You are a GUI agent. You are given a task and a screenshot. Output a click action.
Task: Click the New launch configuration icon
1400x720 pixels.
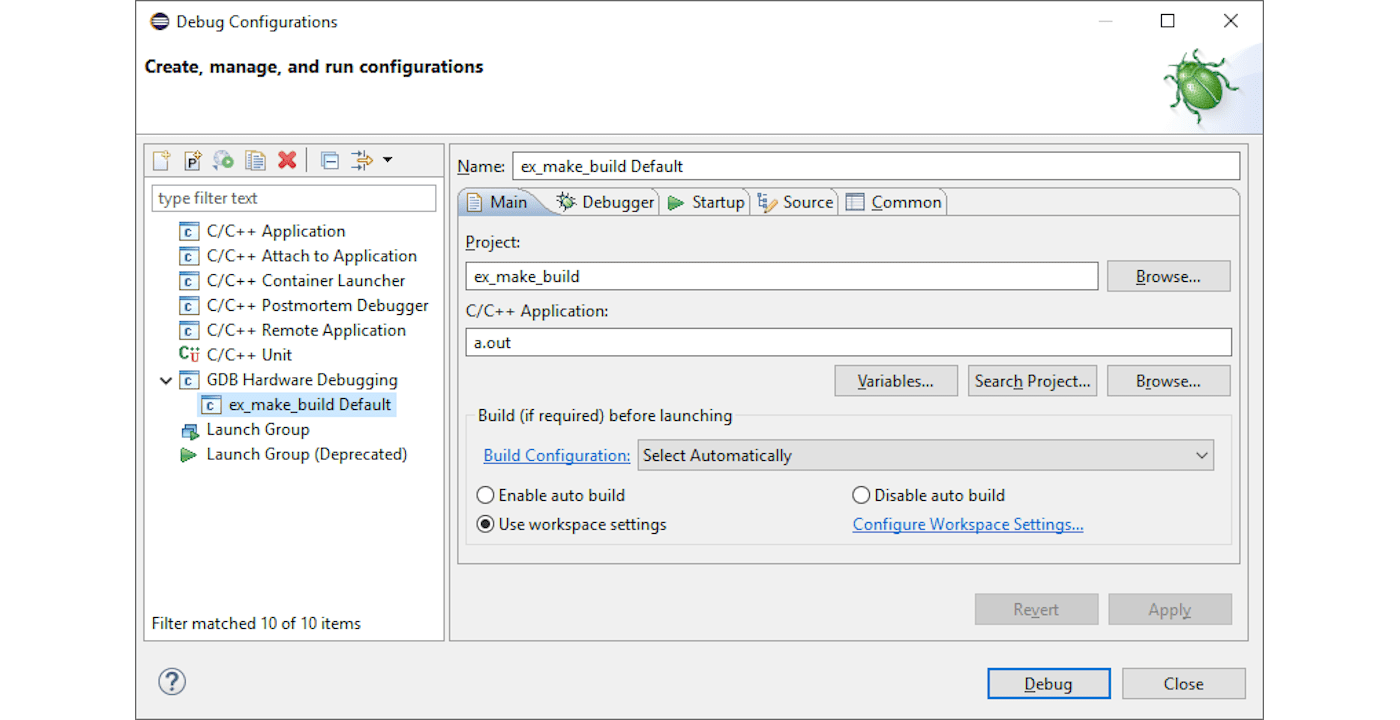161,161
